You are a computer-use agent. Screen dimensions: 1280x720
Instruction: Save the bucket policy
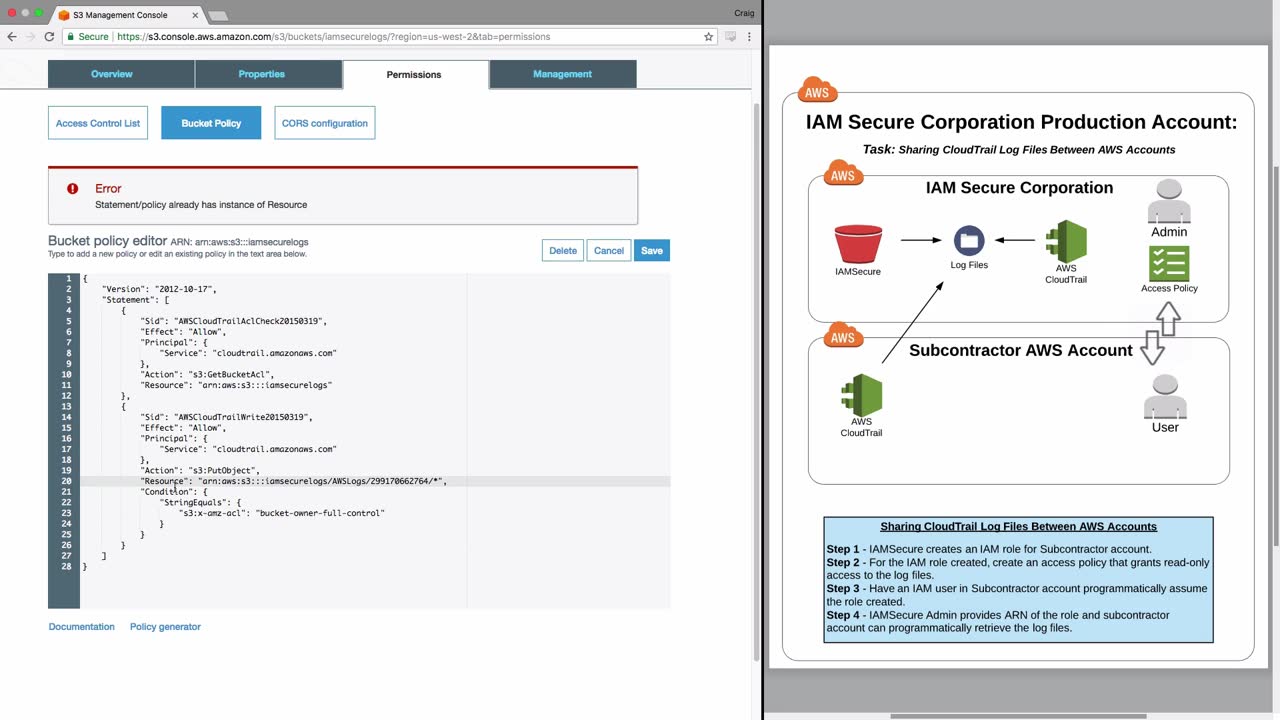[x=652, y=250]
